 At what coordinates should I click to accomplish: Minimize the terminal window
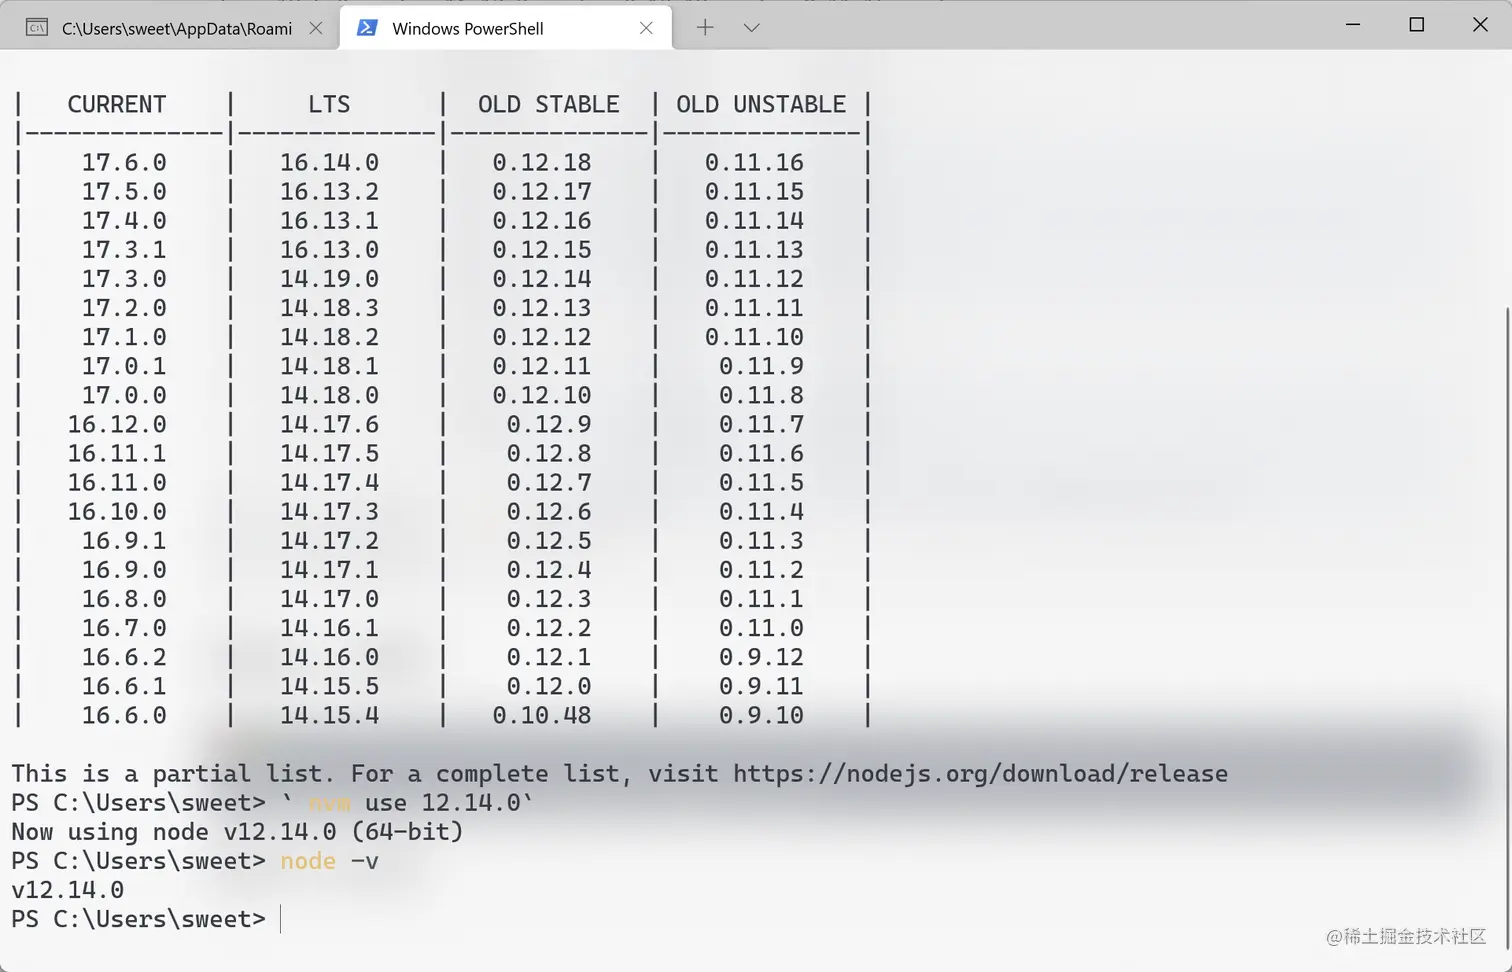click(1353, 25)
